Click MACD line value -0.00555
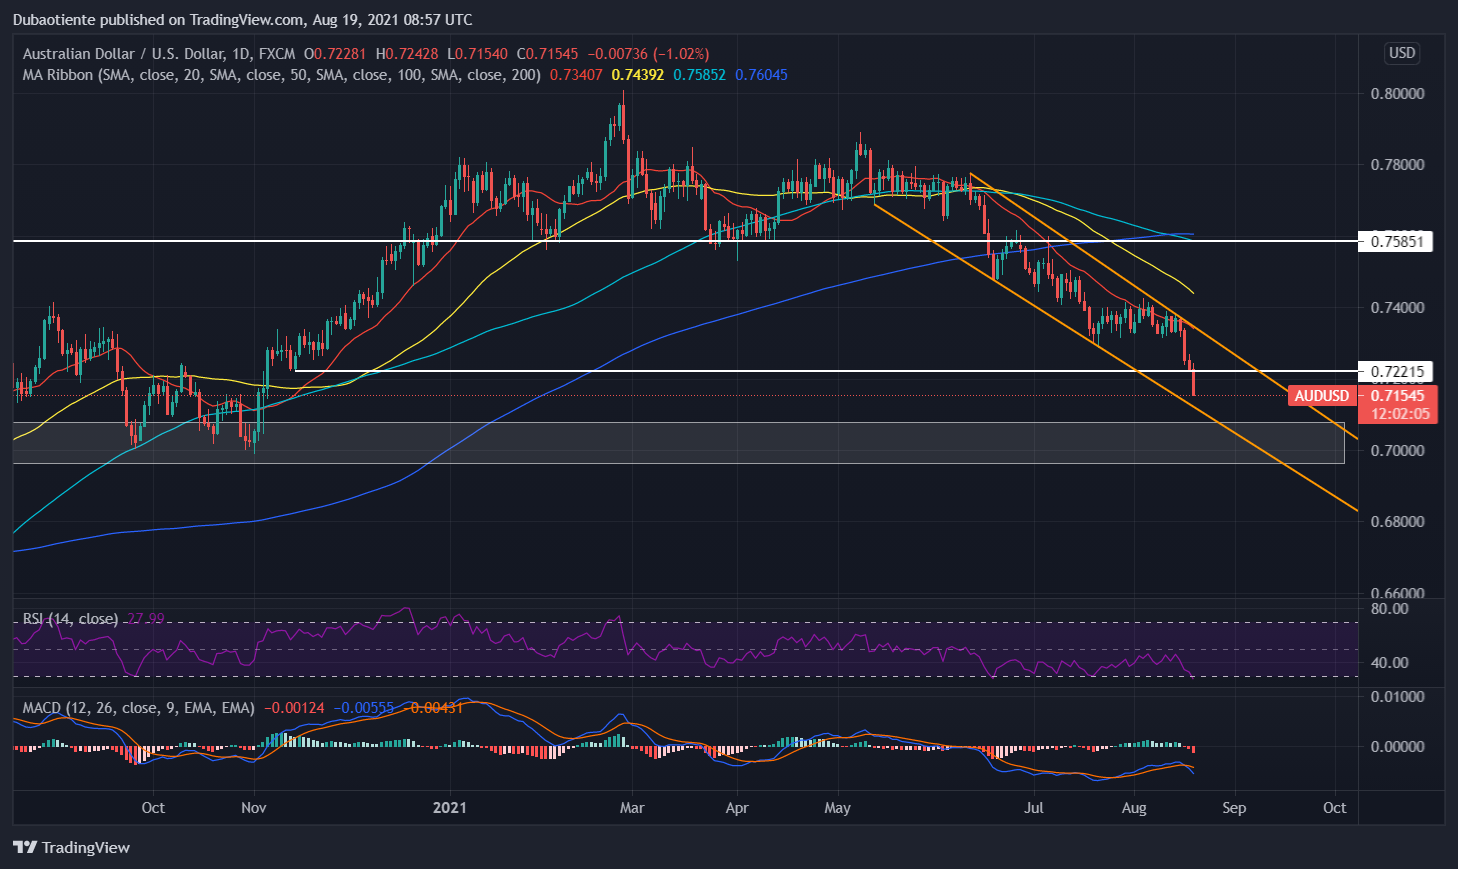 pos(363,708)
